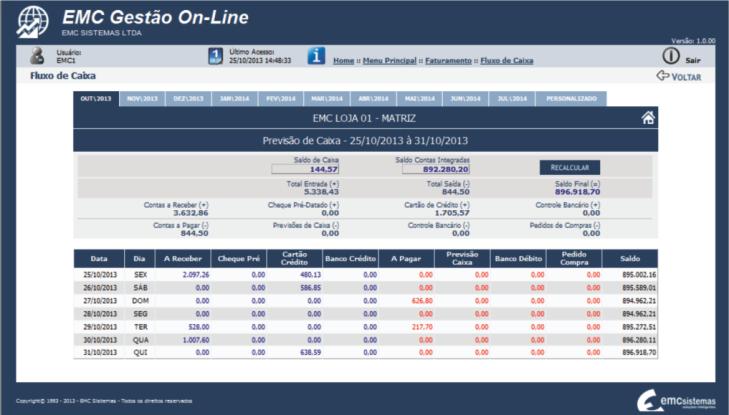This screenshot has width=729, height=415.
Task: Click the Fluxo de Caixa breadcrumb link
Action: pyautogui.click(x=507, y=60)
